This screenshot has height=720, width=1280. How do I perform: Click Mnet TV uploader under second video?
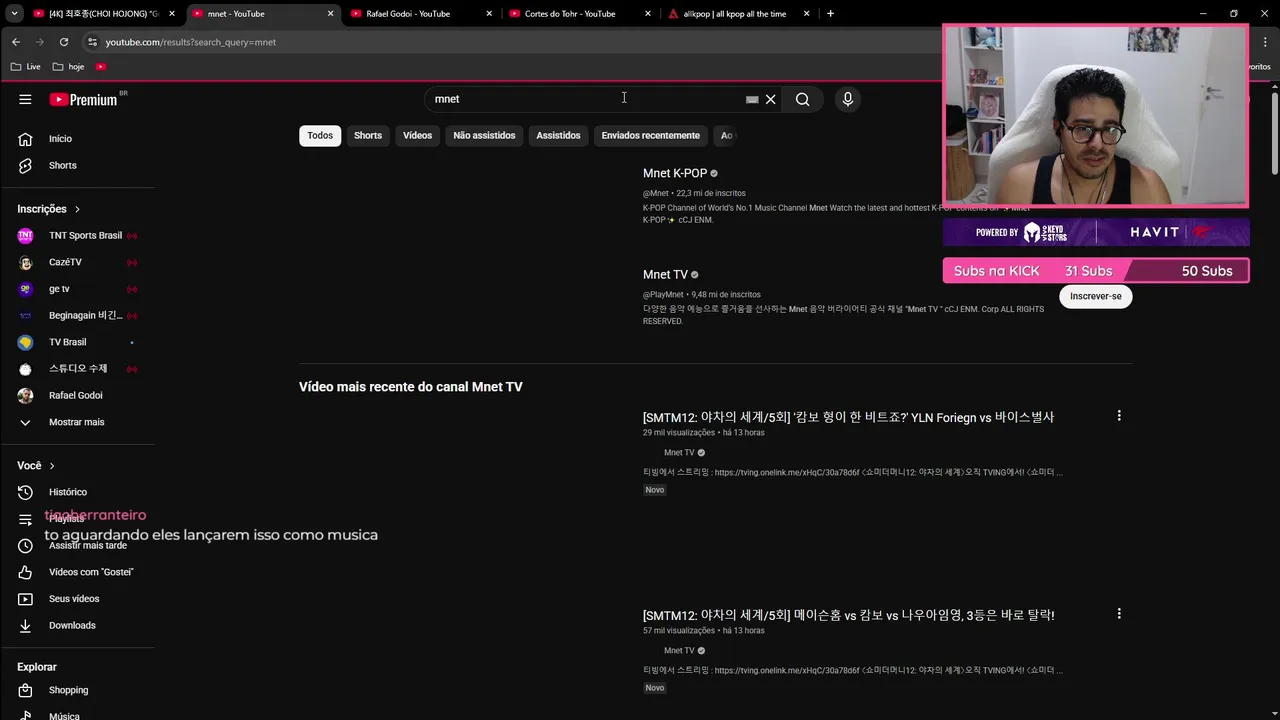679,651
